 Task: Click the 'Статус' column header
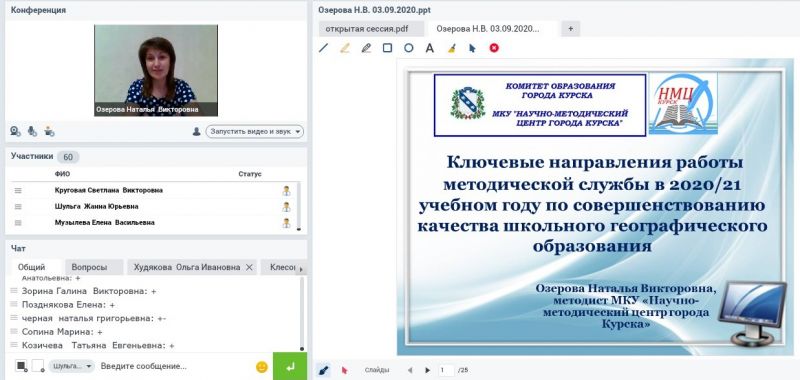[249, 174]
